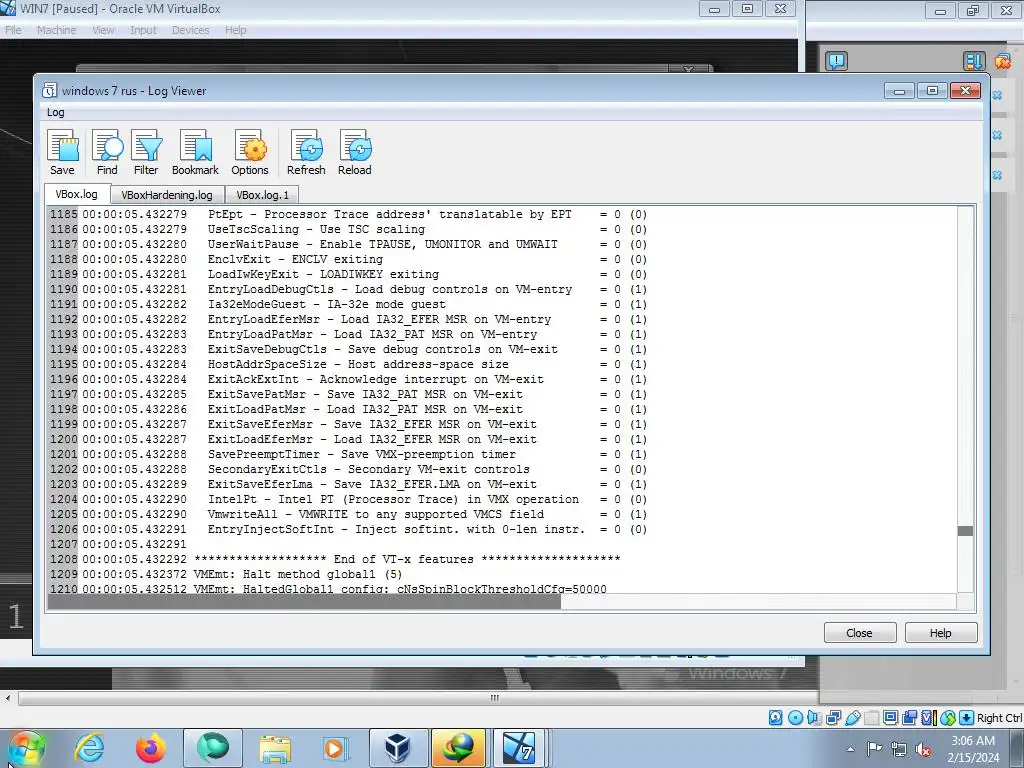Open the Input menu of the VirtualBox window

pyautogui.click(x=143, y=30)
